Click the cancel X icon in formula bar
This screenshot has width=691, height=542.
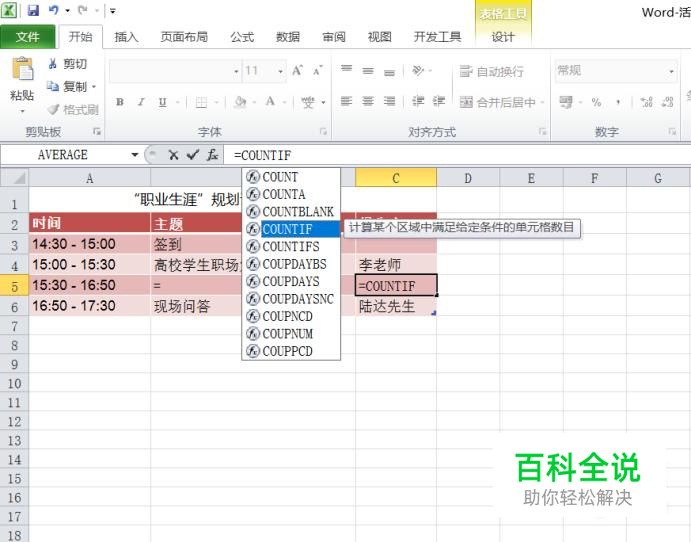click(174, 155)
